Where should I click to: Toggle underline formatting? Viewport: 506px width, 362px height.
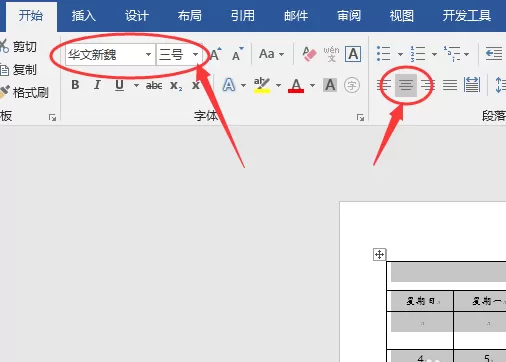[119, 85]
